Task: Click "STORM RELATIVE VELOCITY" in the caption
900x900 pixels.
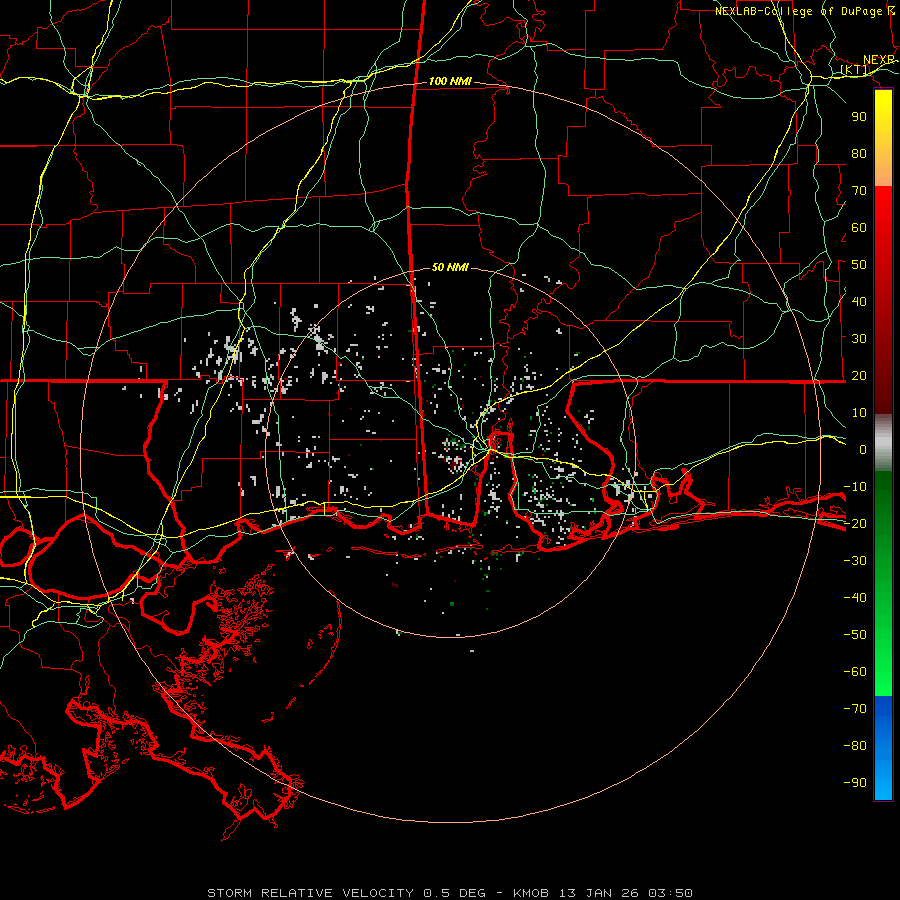Action: (310, 893)
